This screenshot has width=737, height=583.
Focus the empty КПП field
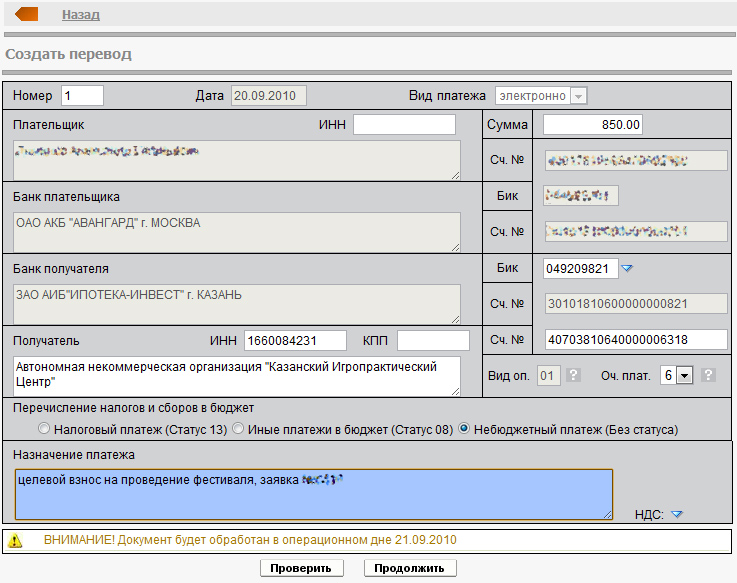(x=433, y=341)
